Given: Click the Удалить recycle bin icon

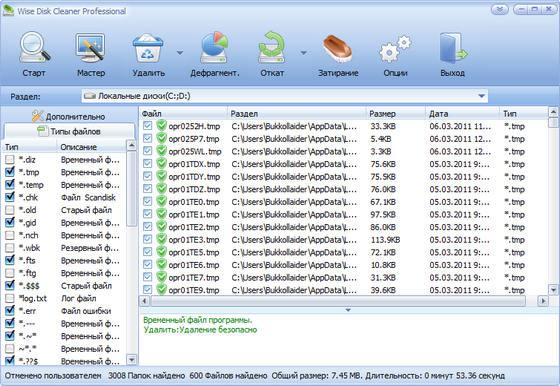Looking at the screenshot, I should point(148,48).
